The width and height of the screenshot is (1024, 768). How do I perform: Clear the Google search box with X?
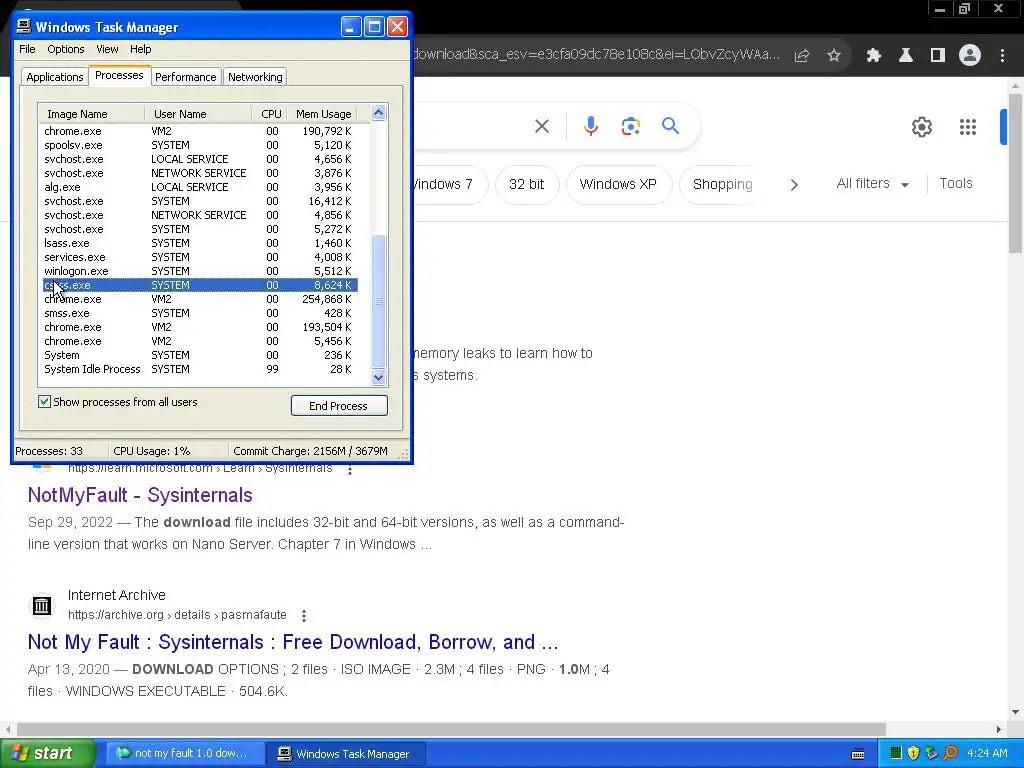[542, 126]
